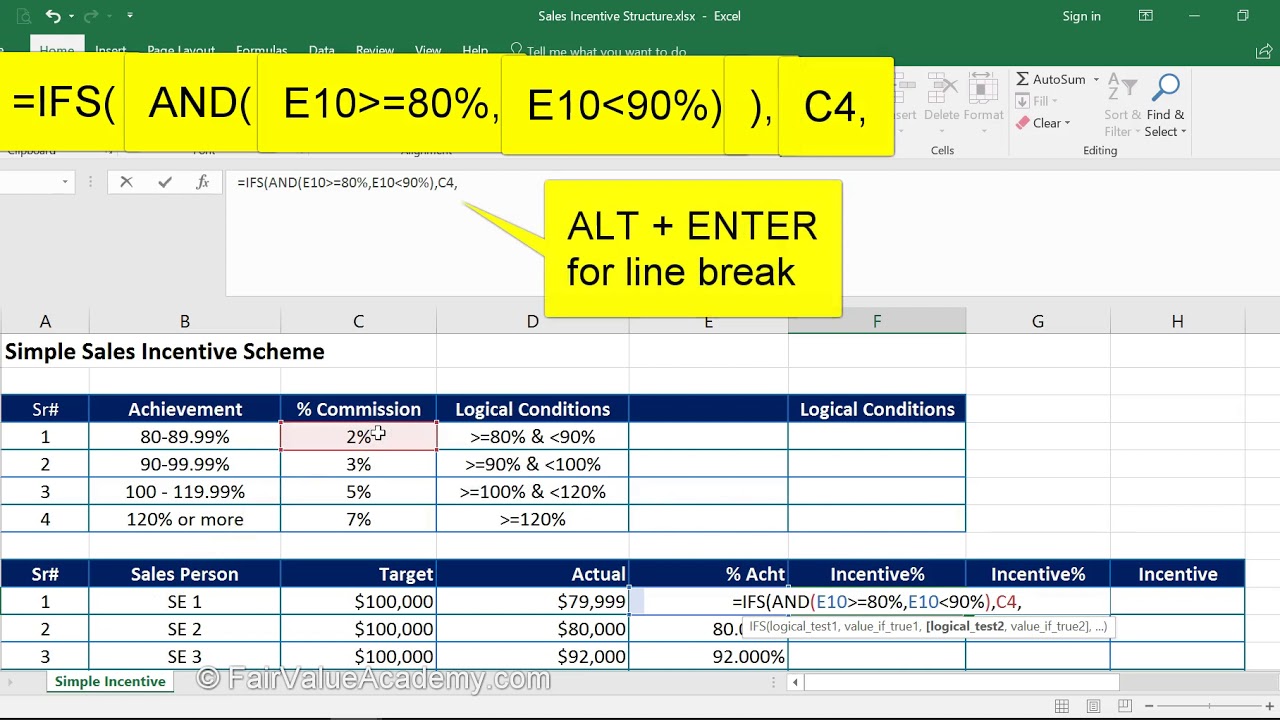Click the >=90% & <100% condition cell

click(x=532, y=464)
